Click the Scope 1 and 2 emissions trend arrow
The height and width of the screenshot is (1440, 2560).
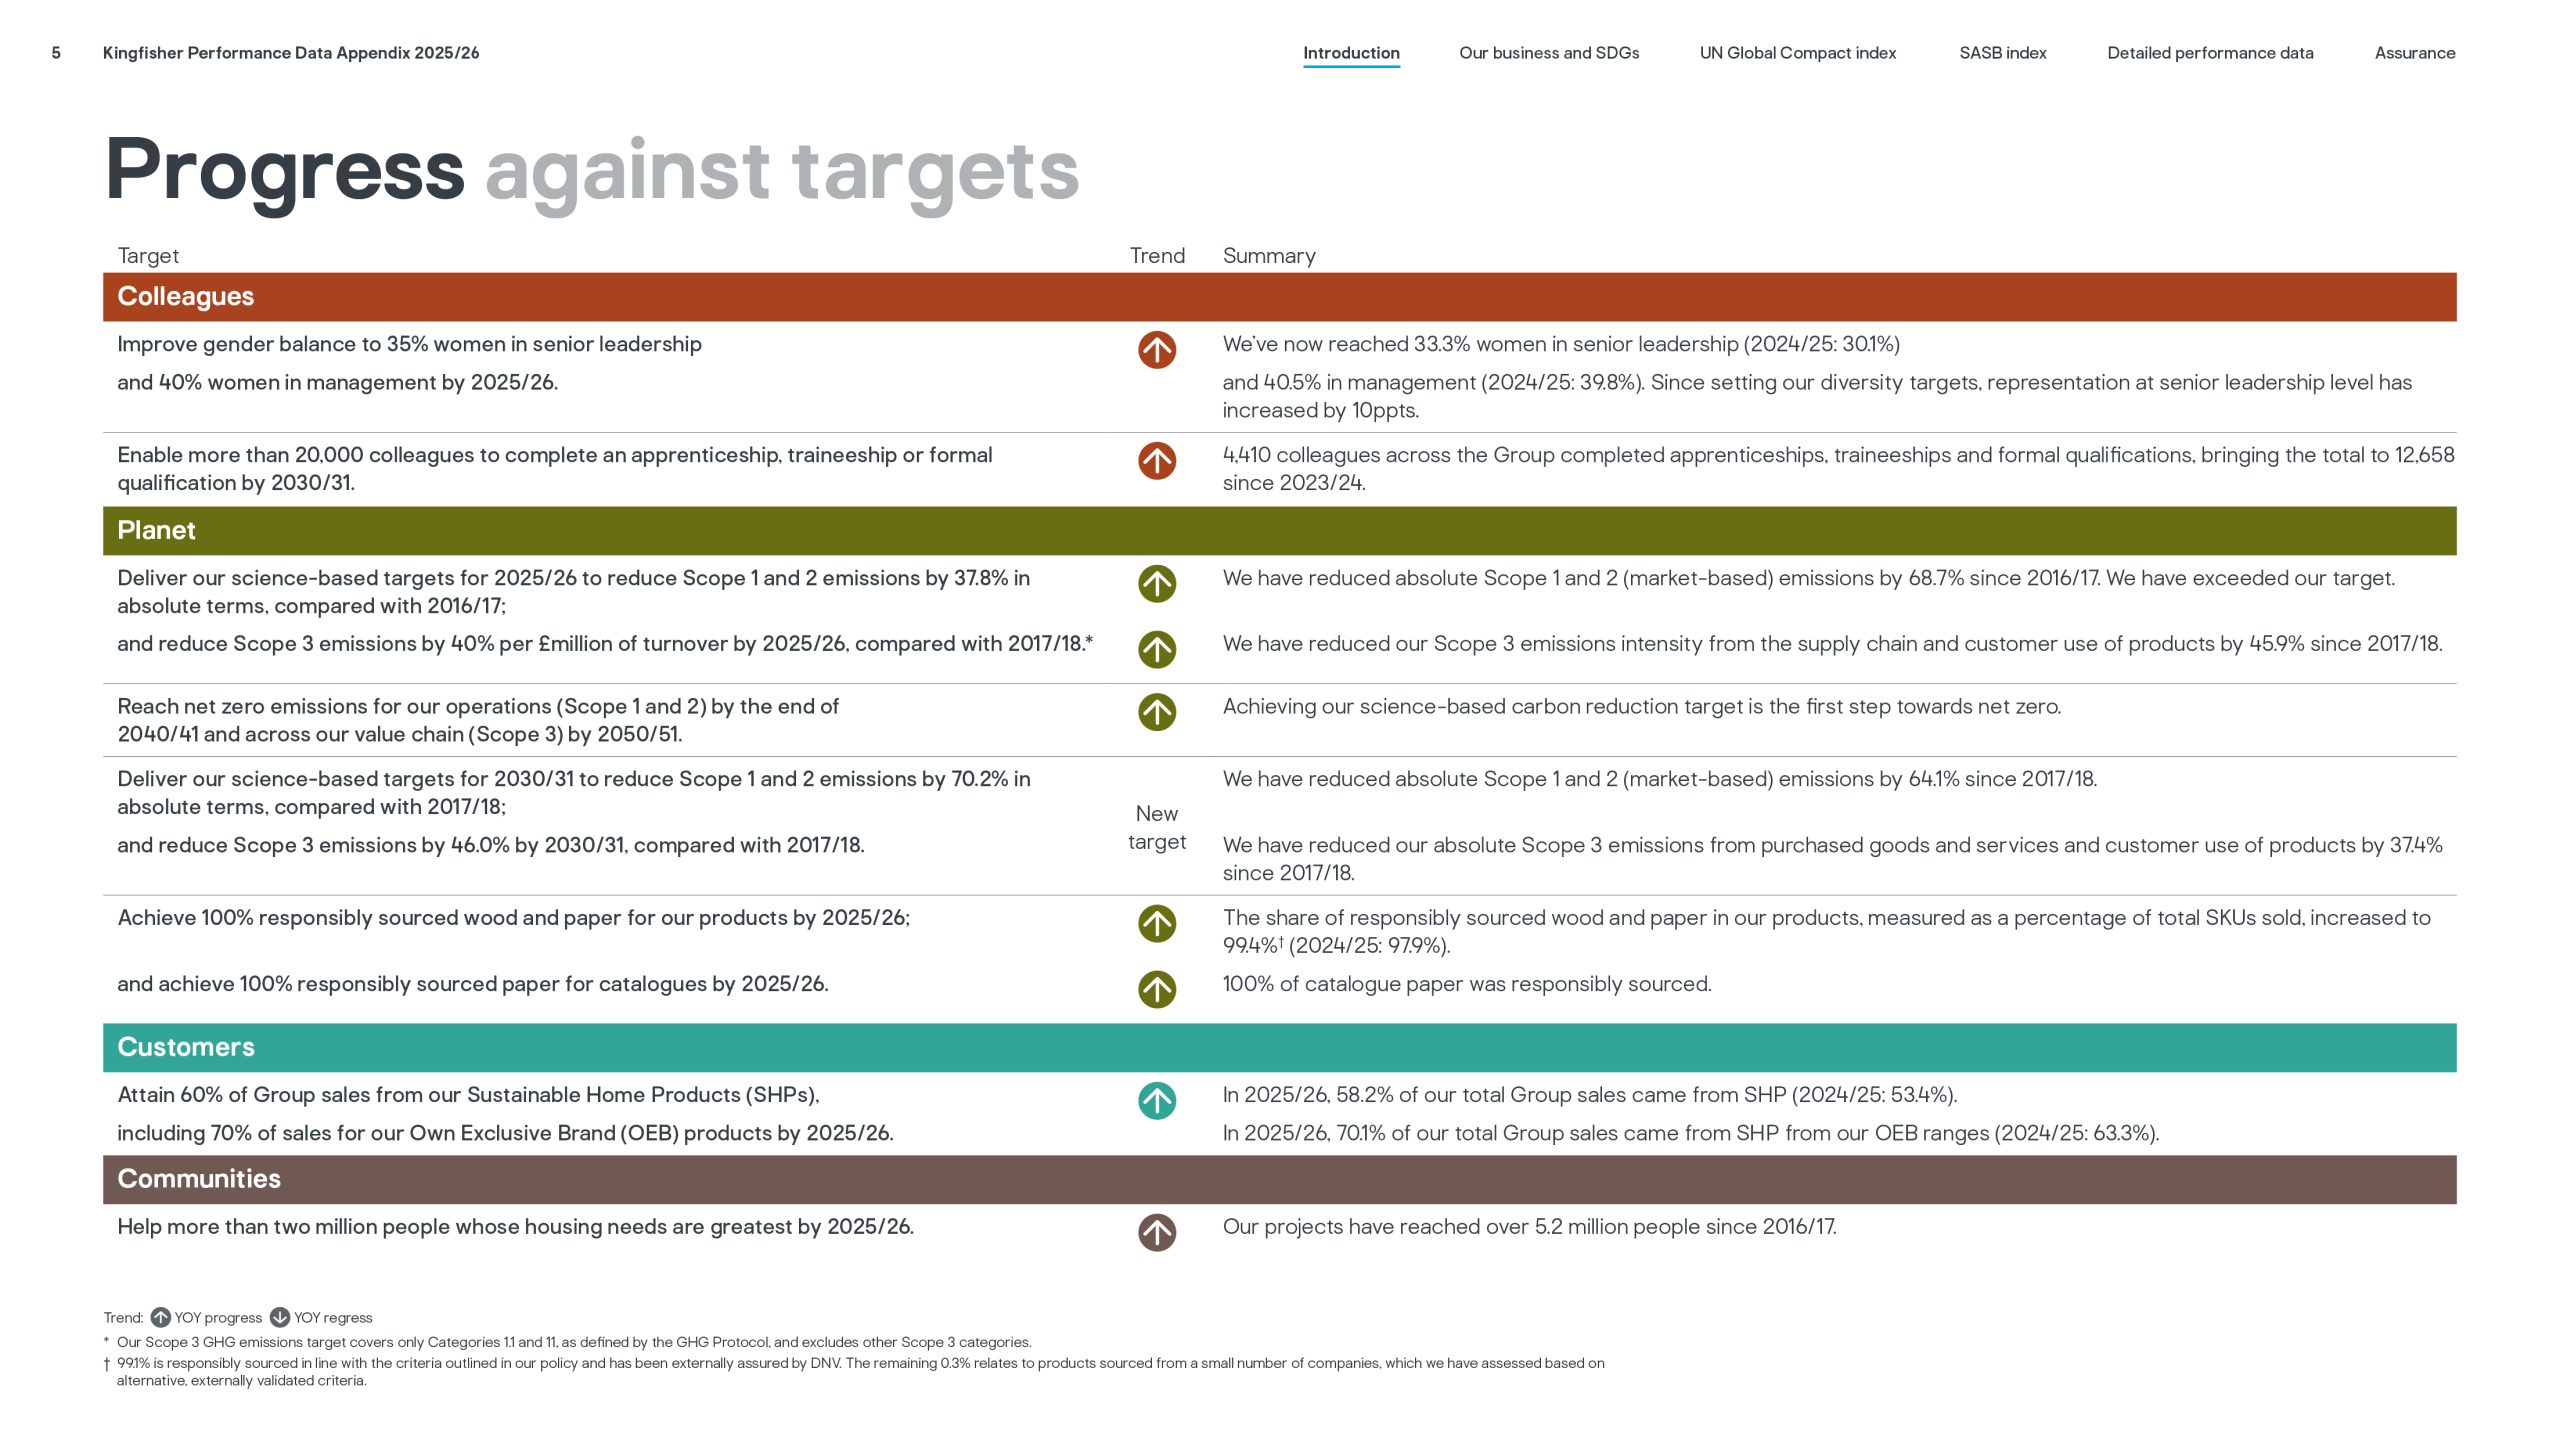pyautogui.click(x=1157, y=584)
